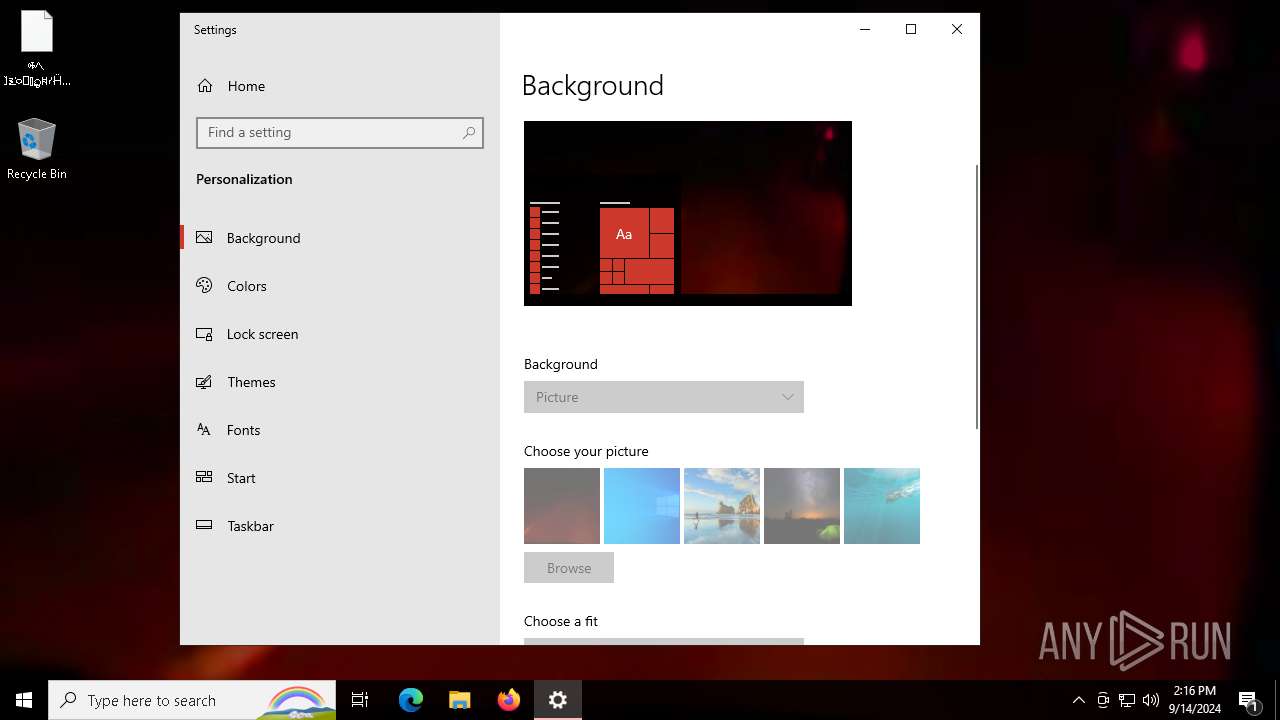
Task: Go to the Themes page
Action: [251, 382]
